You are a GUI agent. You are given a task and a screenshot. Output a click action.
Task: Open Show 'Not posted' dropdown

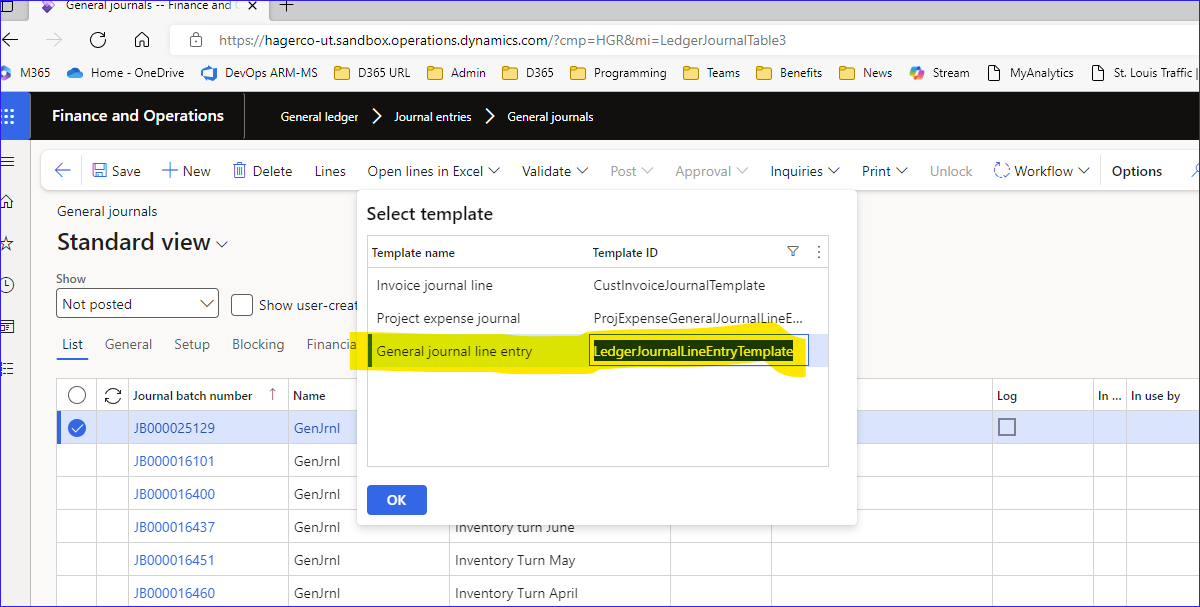138,304
